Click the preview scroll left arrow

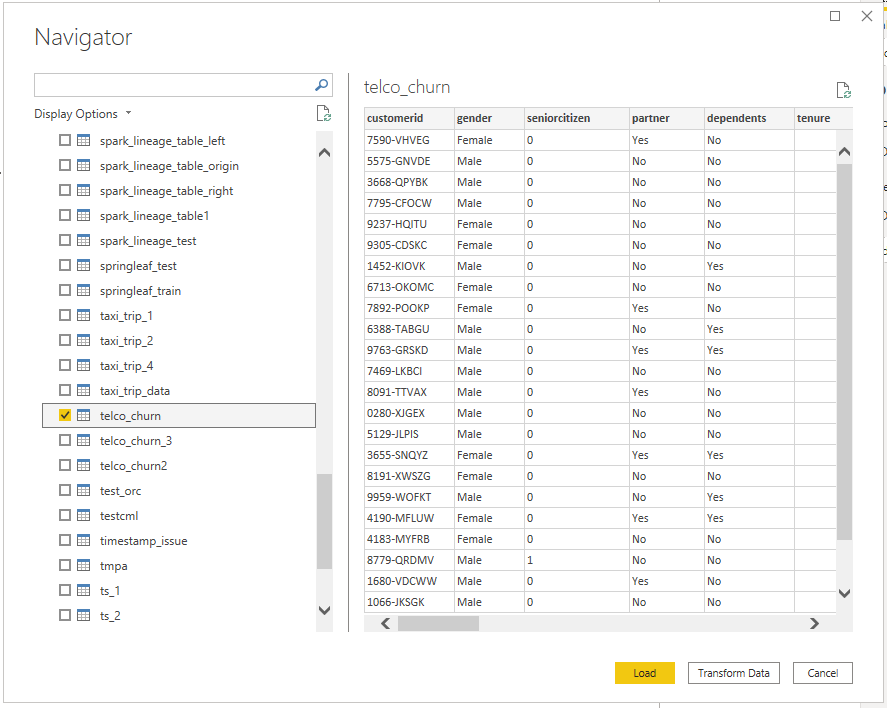(x=386, y=623)
